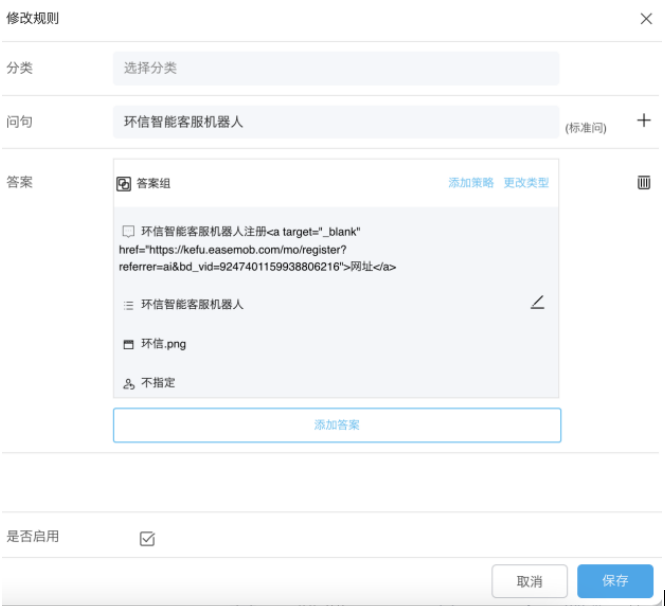Click the 问句 input field with 环信智能客服机器人
This screenshot has width=665, height=606.
(335, 122)
